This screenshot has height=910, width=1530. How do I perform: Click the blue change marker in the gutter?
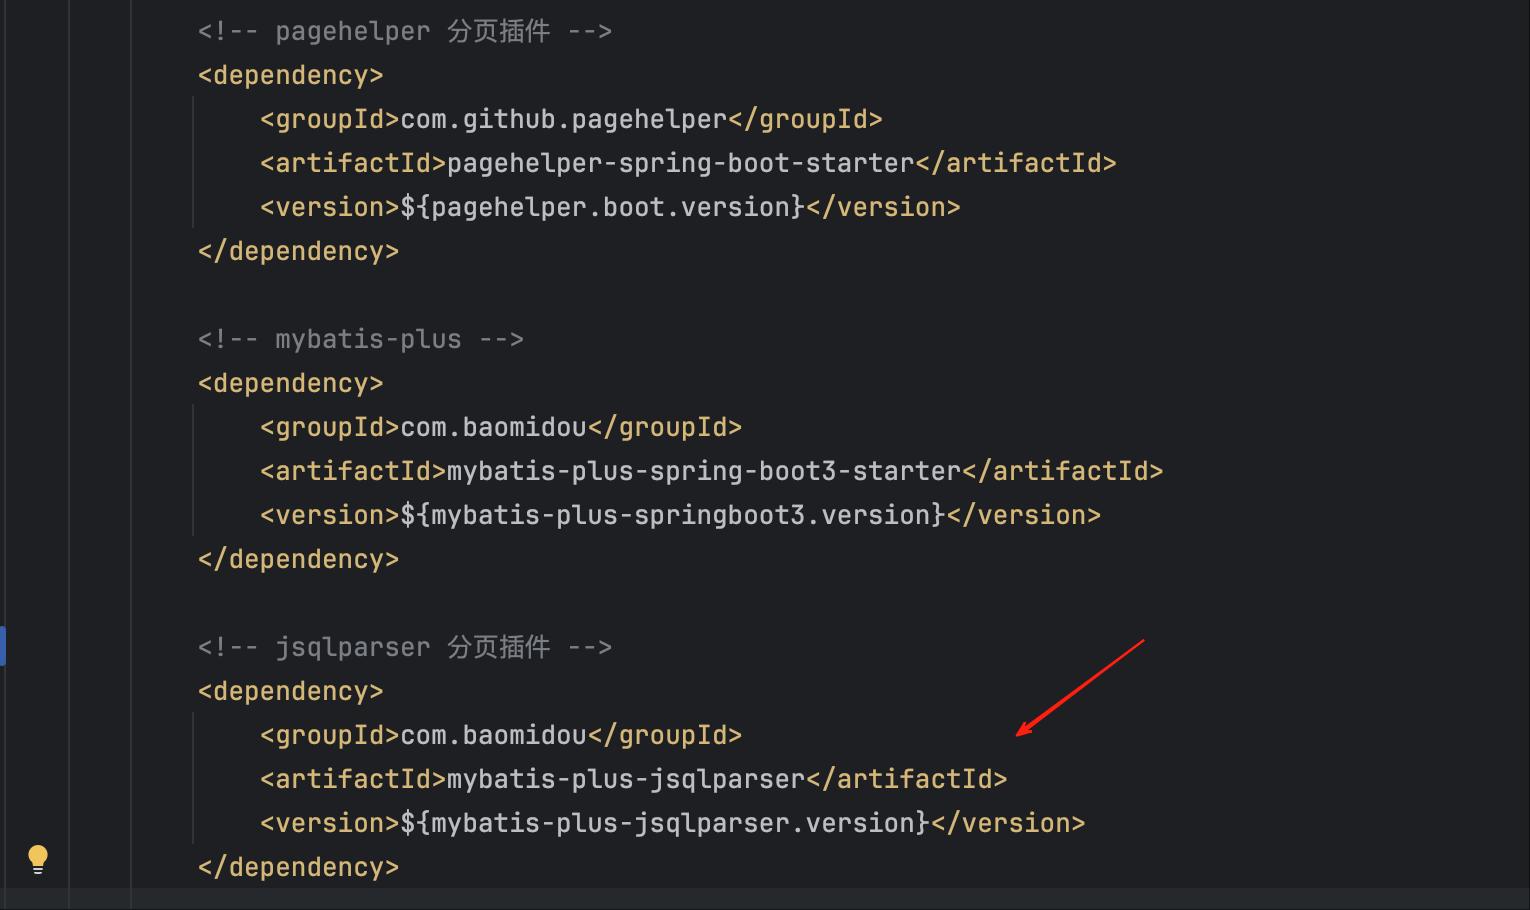[3, 646]
